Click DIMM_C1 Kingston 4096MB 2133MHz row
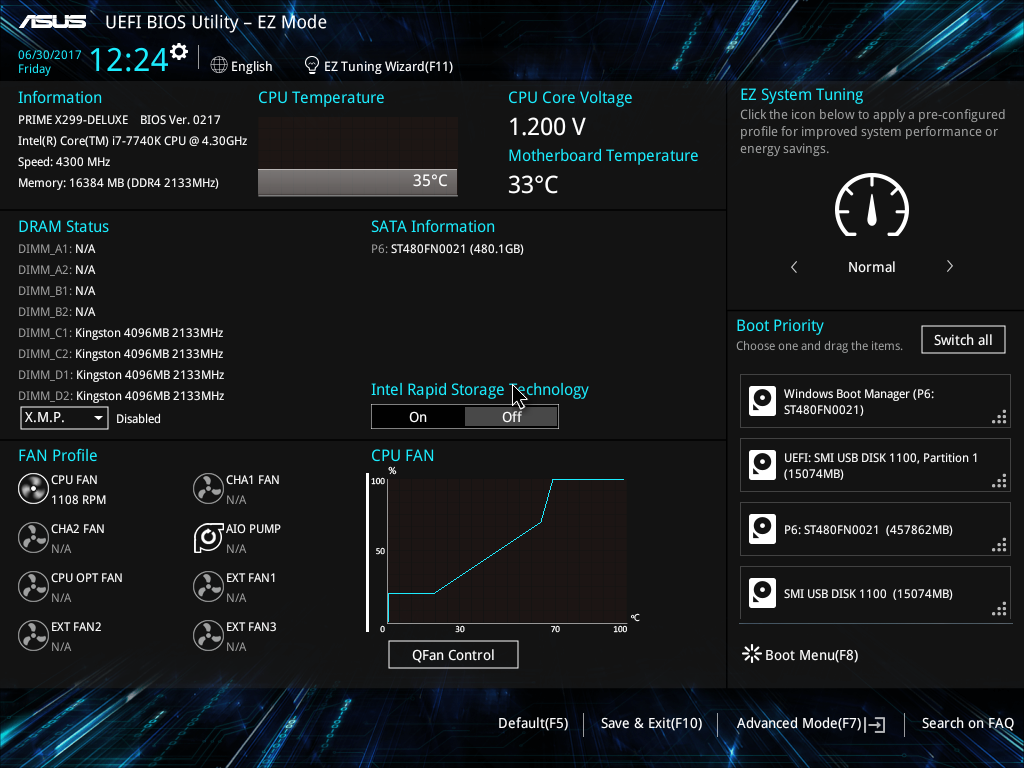The height and width of the screenshot is (768, 1024). pos(121,332)
